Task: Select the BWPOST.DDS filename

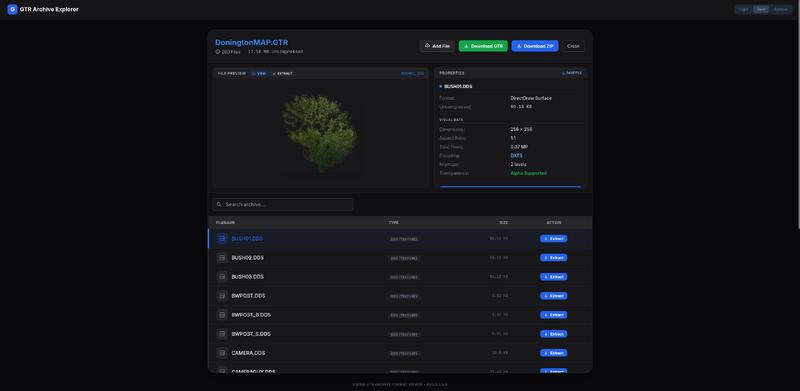Action: 248,296
